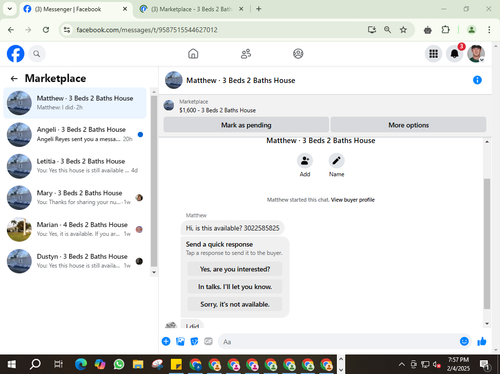This screenshot has height=374, width=500.
Task: Open the zoom magnifier icon in address bar
Action: pyautogui.click(x=387, y=30)
